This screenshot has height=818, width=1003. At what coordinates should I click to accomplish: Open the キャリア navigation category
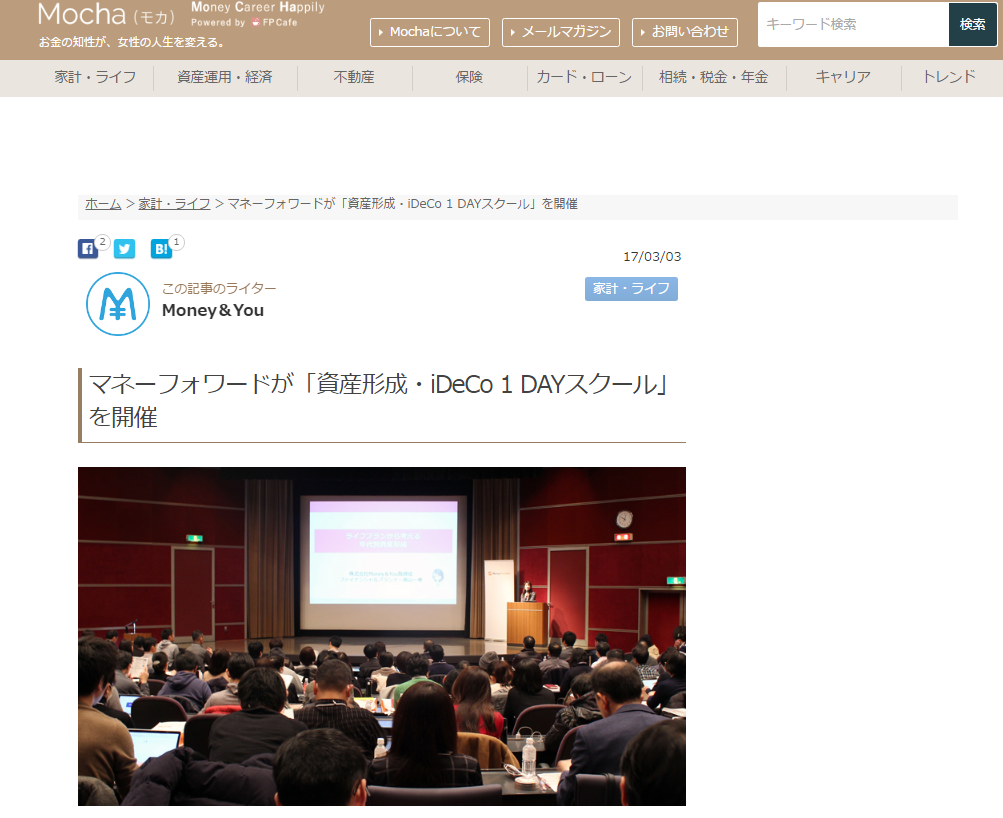pos(843,77)
